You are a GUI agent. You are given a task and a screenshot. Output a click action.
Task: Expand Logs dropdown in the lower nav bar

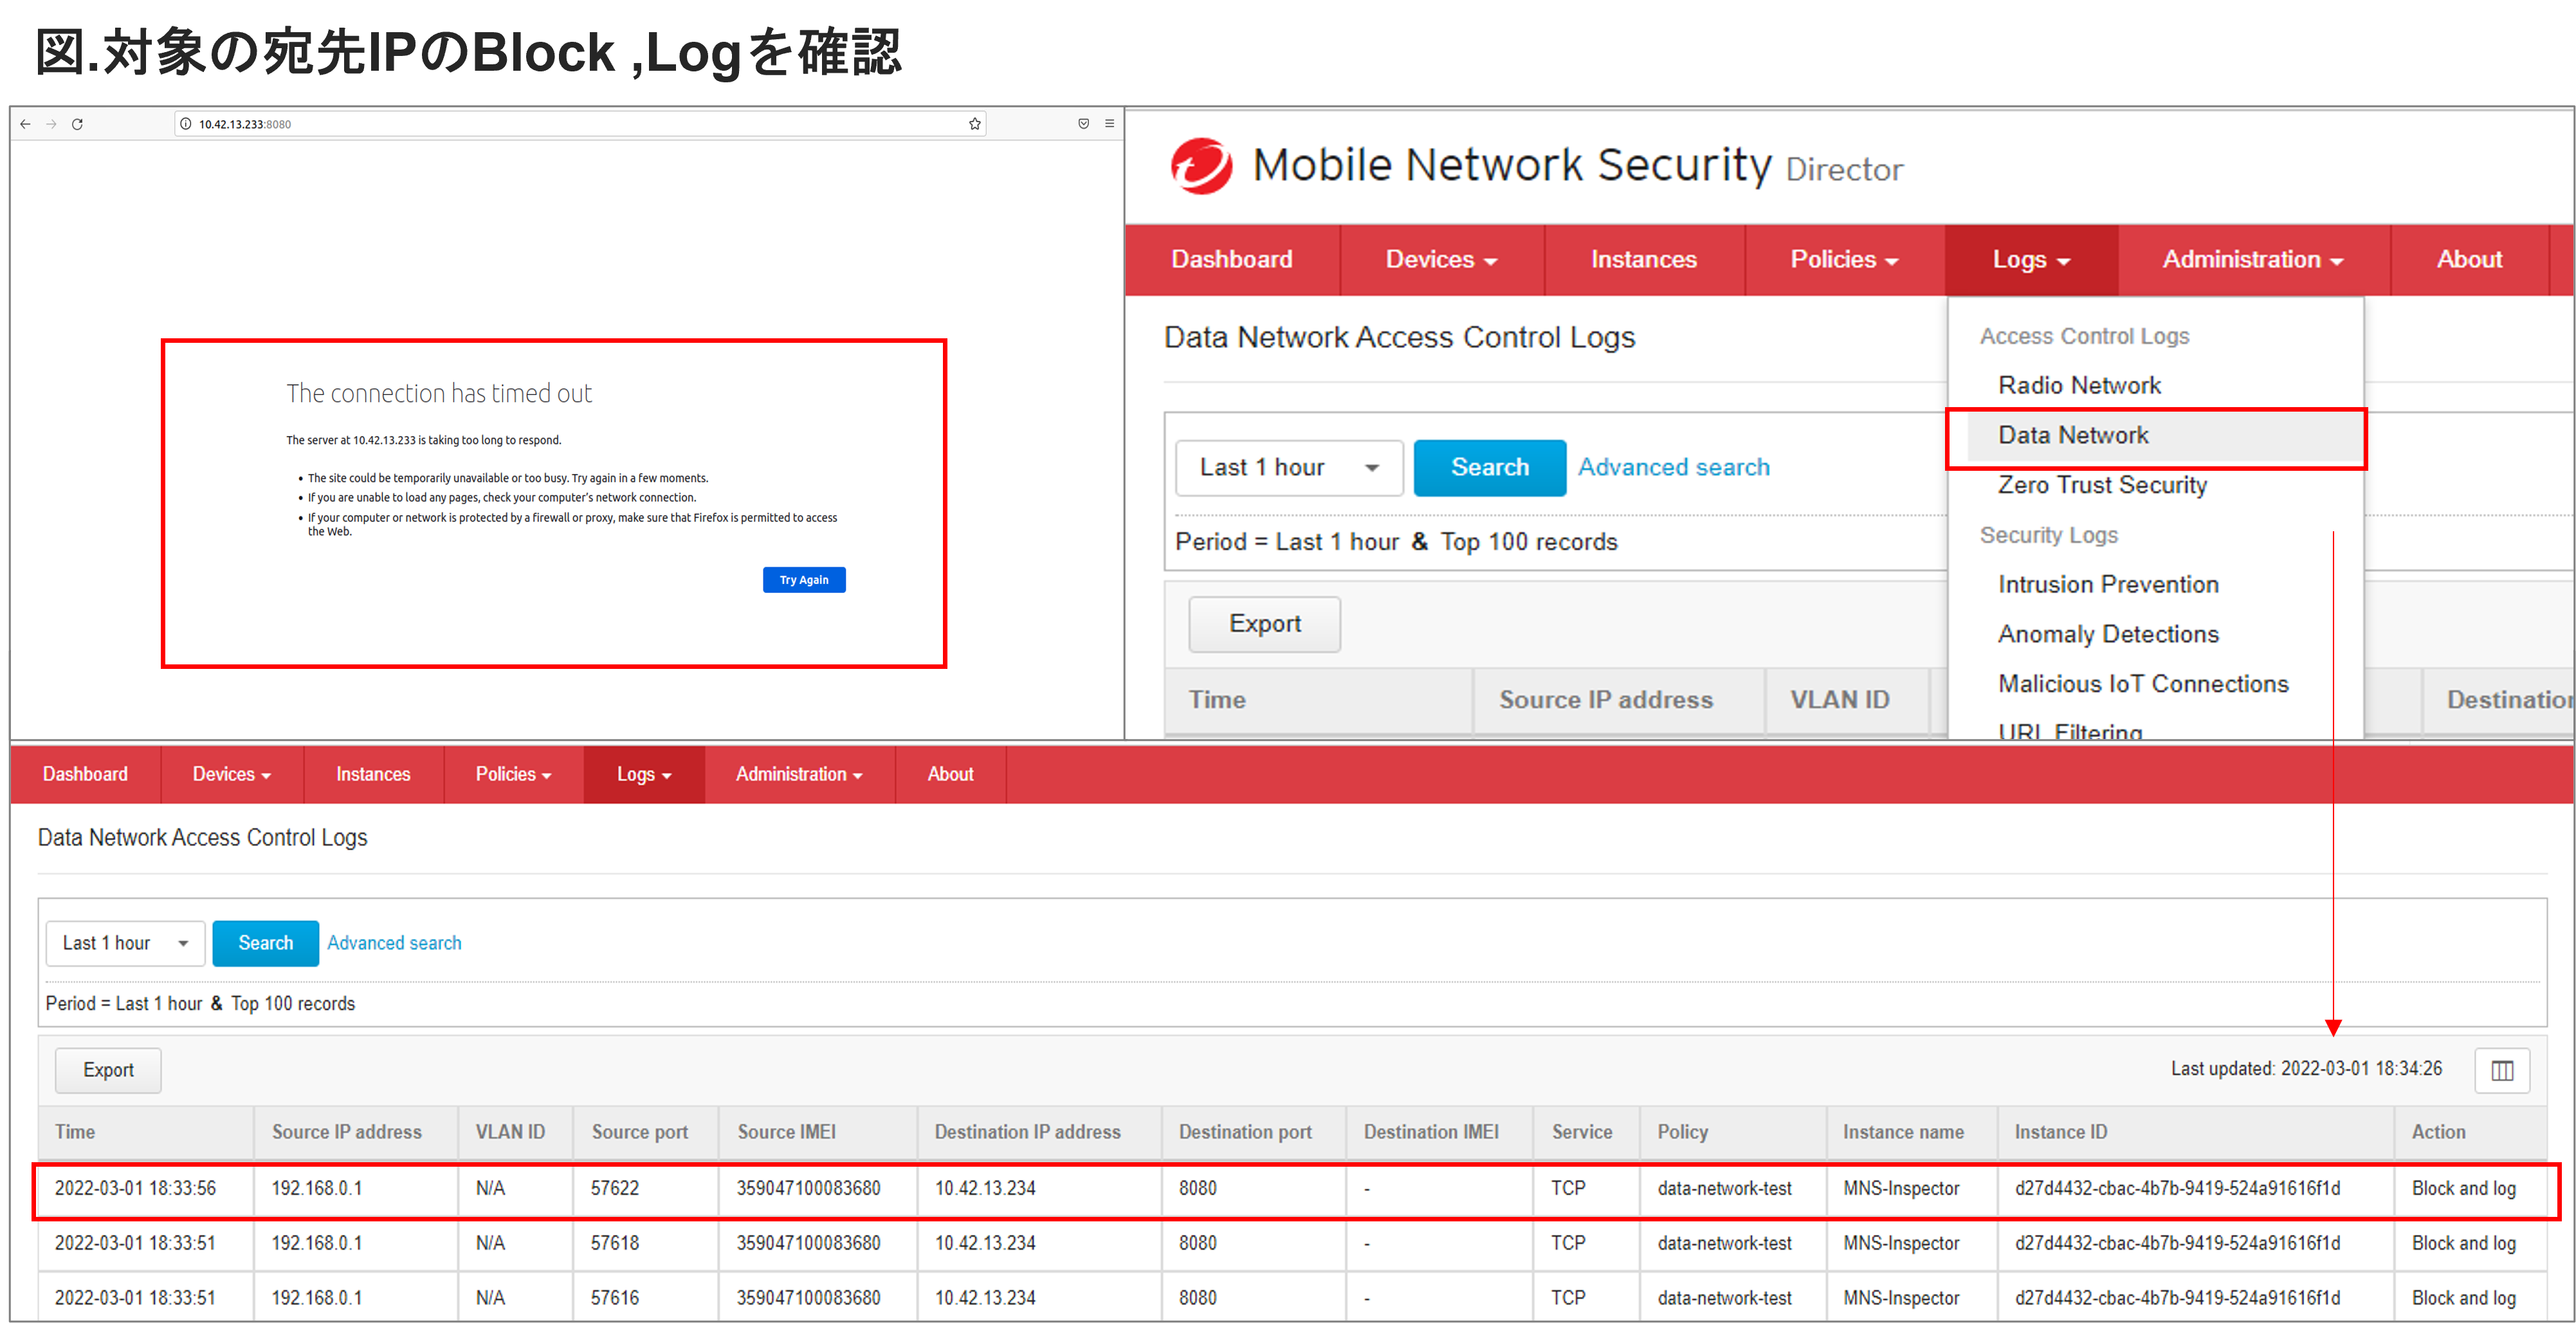click(x=644, y=774)
